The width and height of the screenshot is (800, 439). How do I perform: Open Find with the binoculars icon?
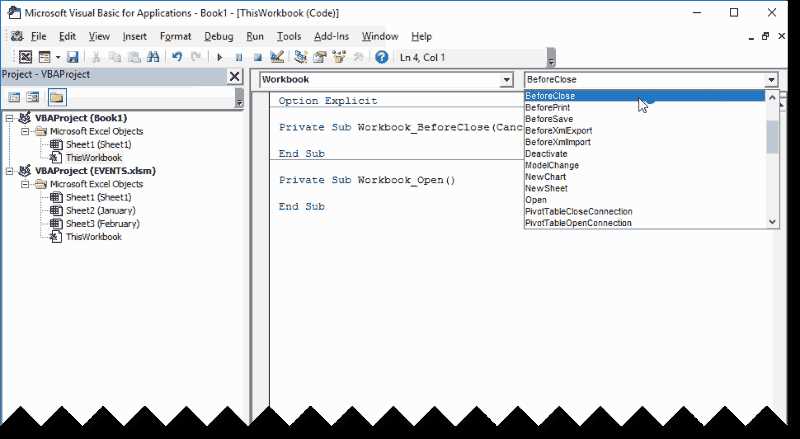[x=153, y=57]
